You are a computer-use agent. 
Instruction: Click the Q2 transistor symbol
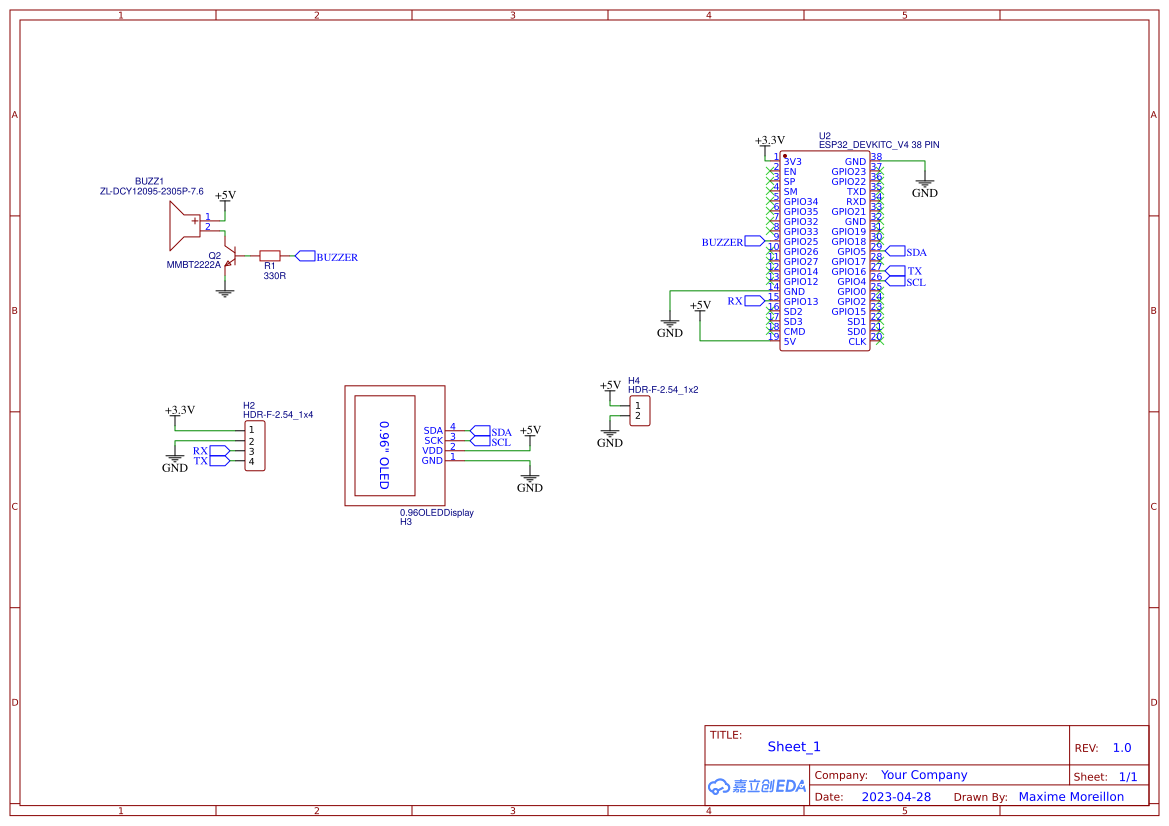click(x=230, y=256)
